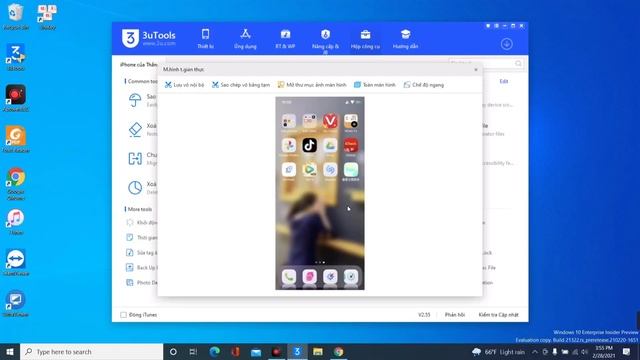Viewport: 640px width, 360px height.
Task: Open the red screen recorder desktop shortcut
Action: click(x=16, y=98)
